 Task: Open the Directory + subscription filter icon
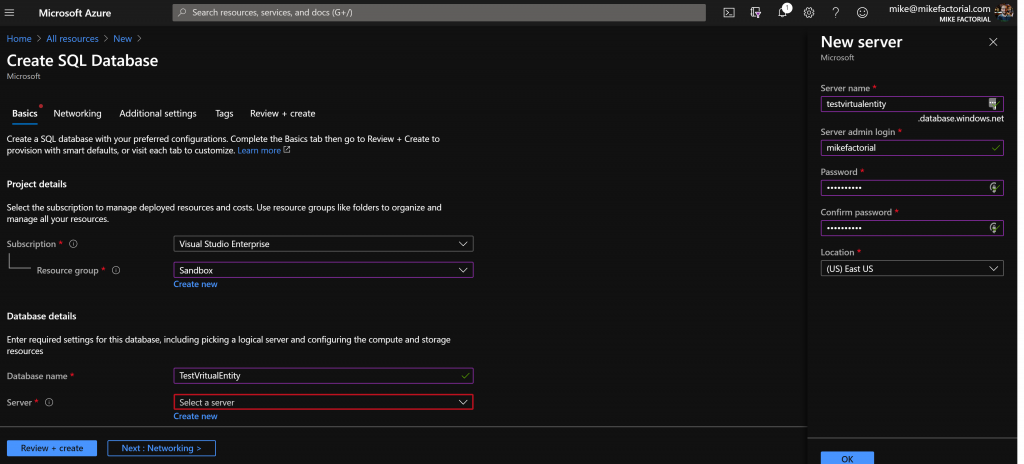(756, 12)
